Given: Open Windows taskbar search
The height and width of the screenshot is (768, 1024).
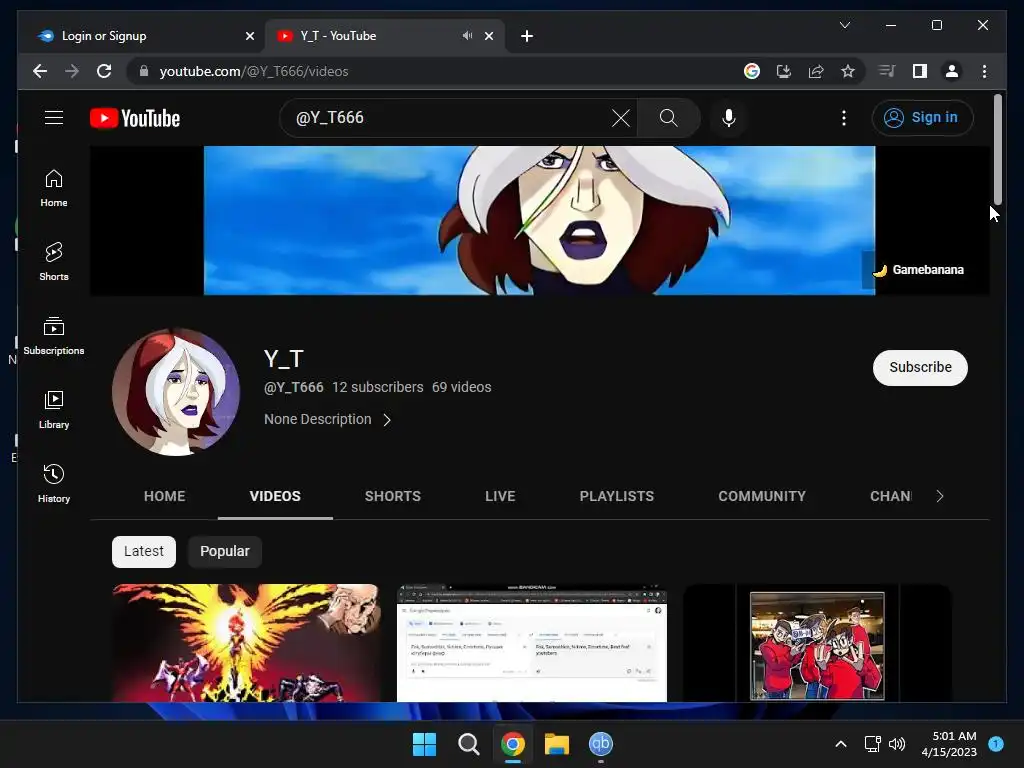Looking at the screenshot, I should [468, 744].
